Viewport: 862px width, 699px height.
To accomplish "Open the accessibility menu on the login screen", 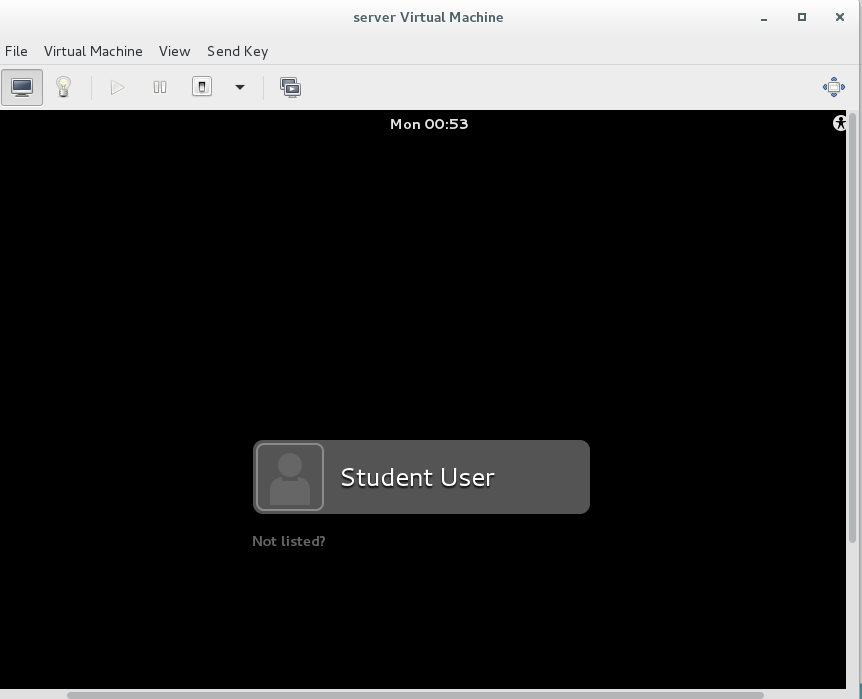I will click(x=839, y=123).
